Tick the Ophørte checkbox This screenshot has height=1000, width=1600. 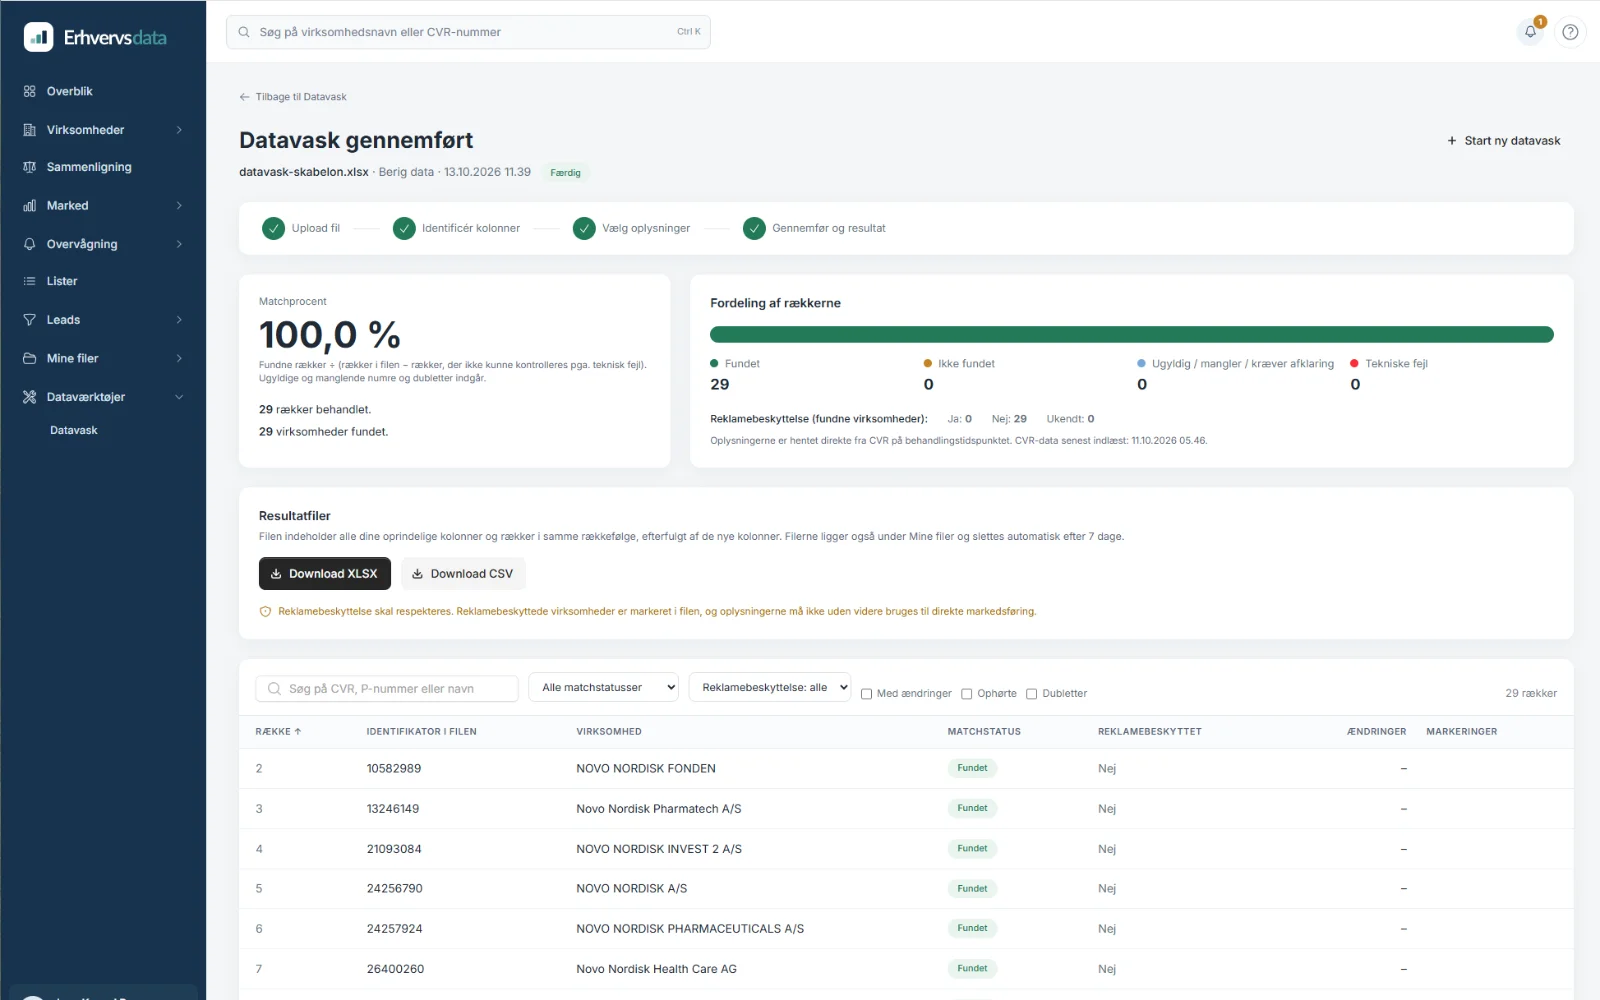tap(967, 694)
